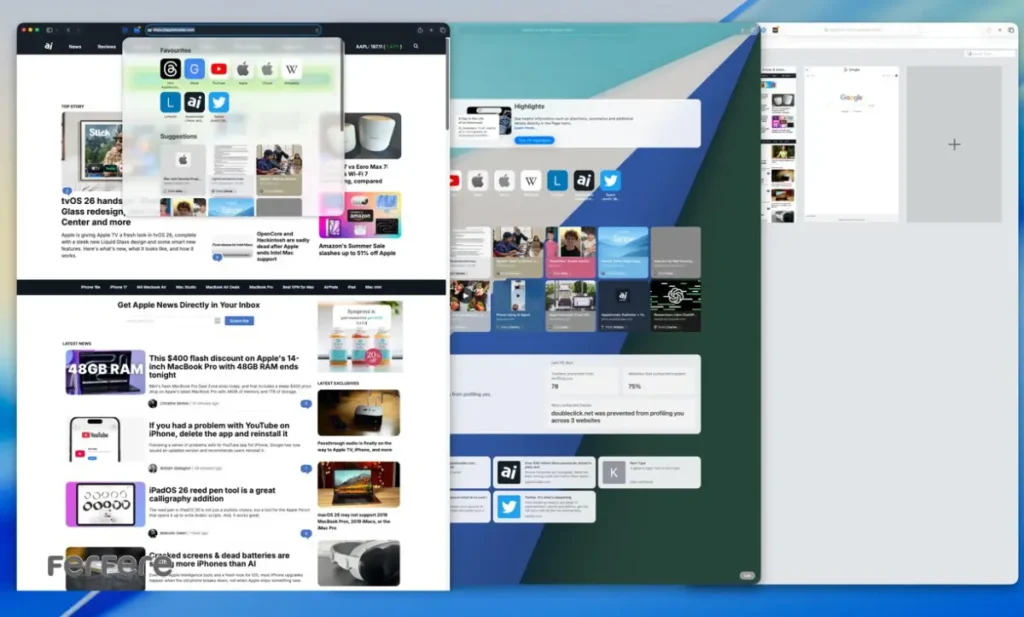This screenshot has width=1024, height=617.
Task: Show the tab overview from the left window toolbar
Action: (443, 30)
